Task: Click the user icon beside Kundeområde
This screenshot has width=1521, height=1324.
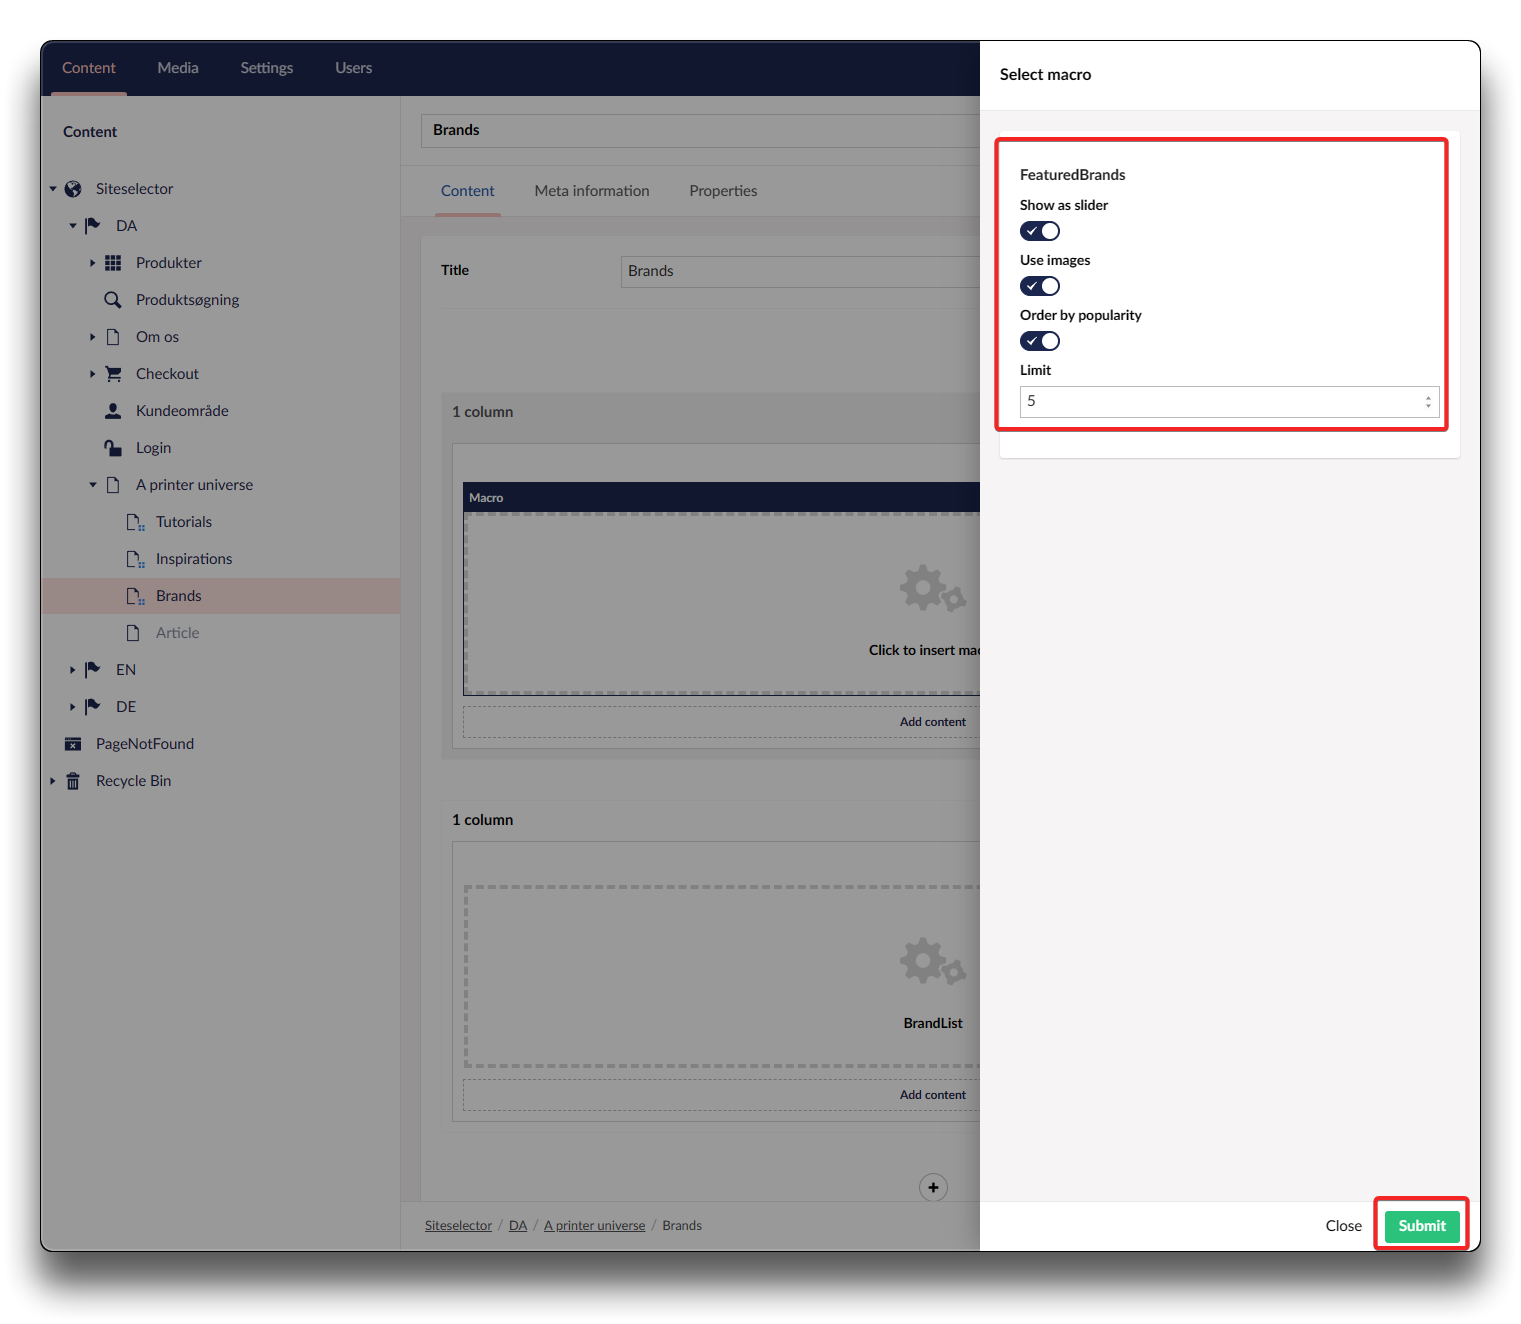Action: click(x=113, y=411)
